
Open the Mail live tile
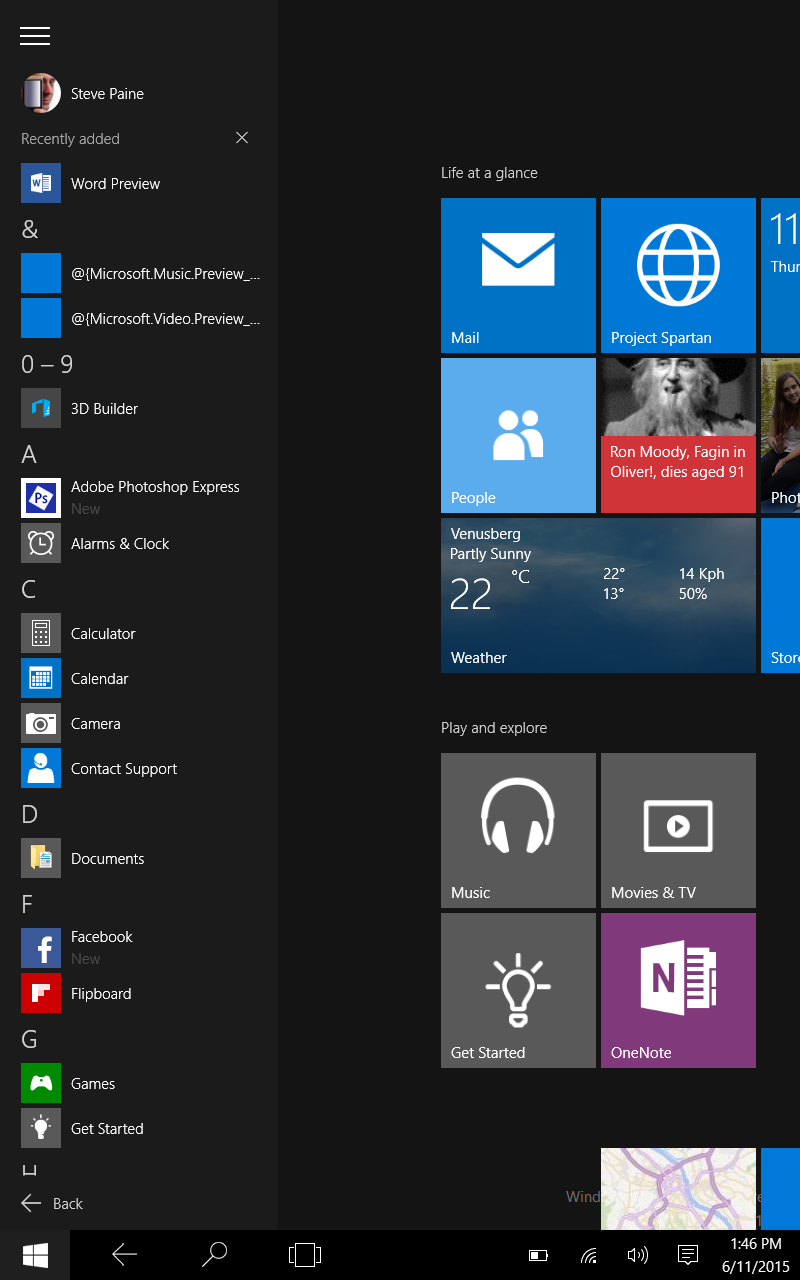(518, 275)
